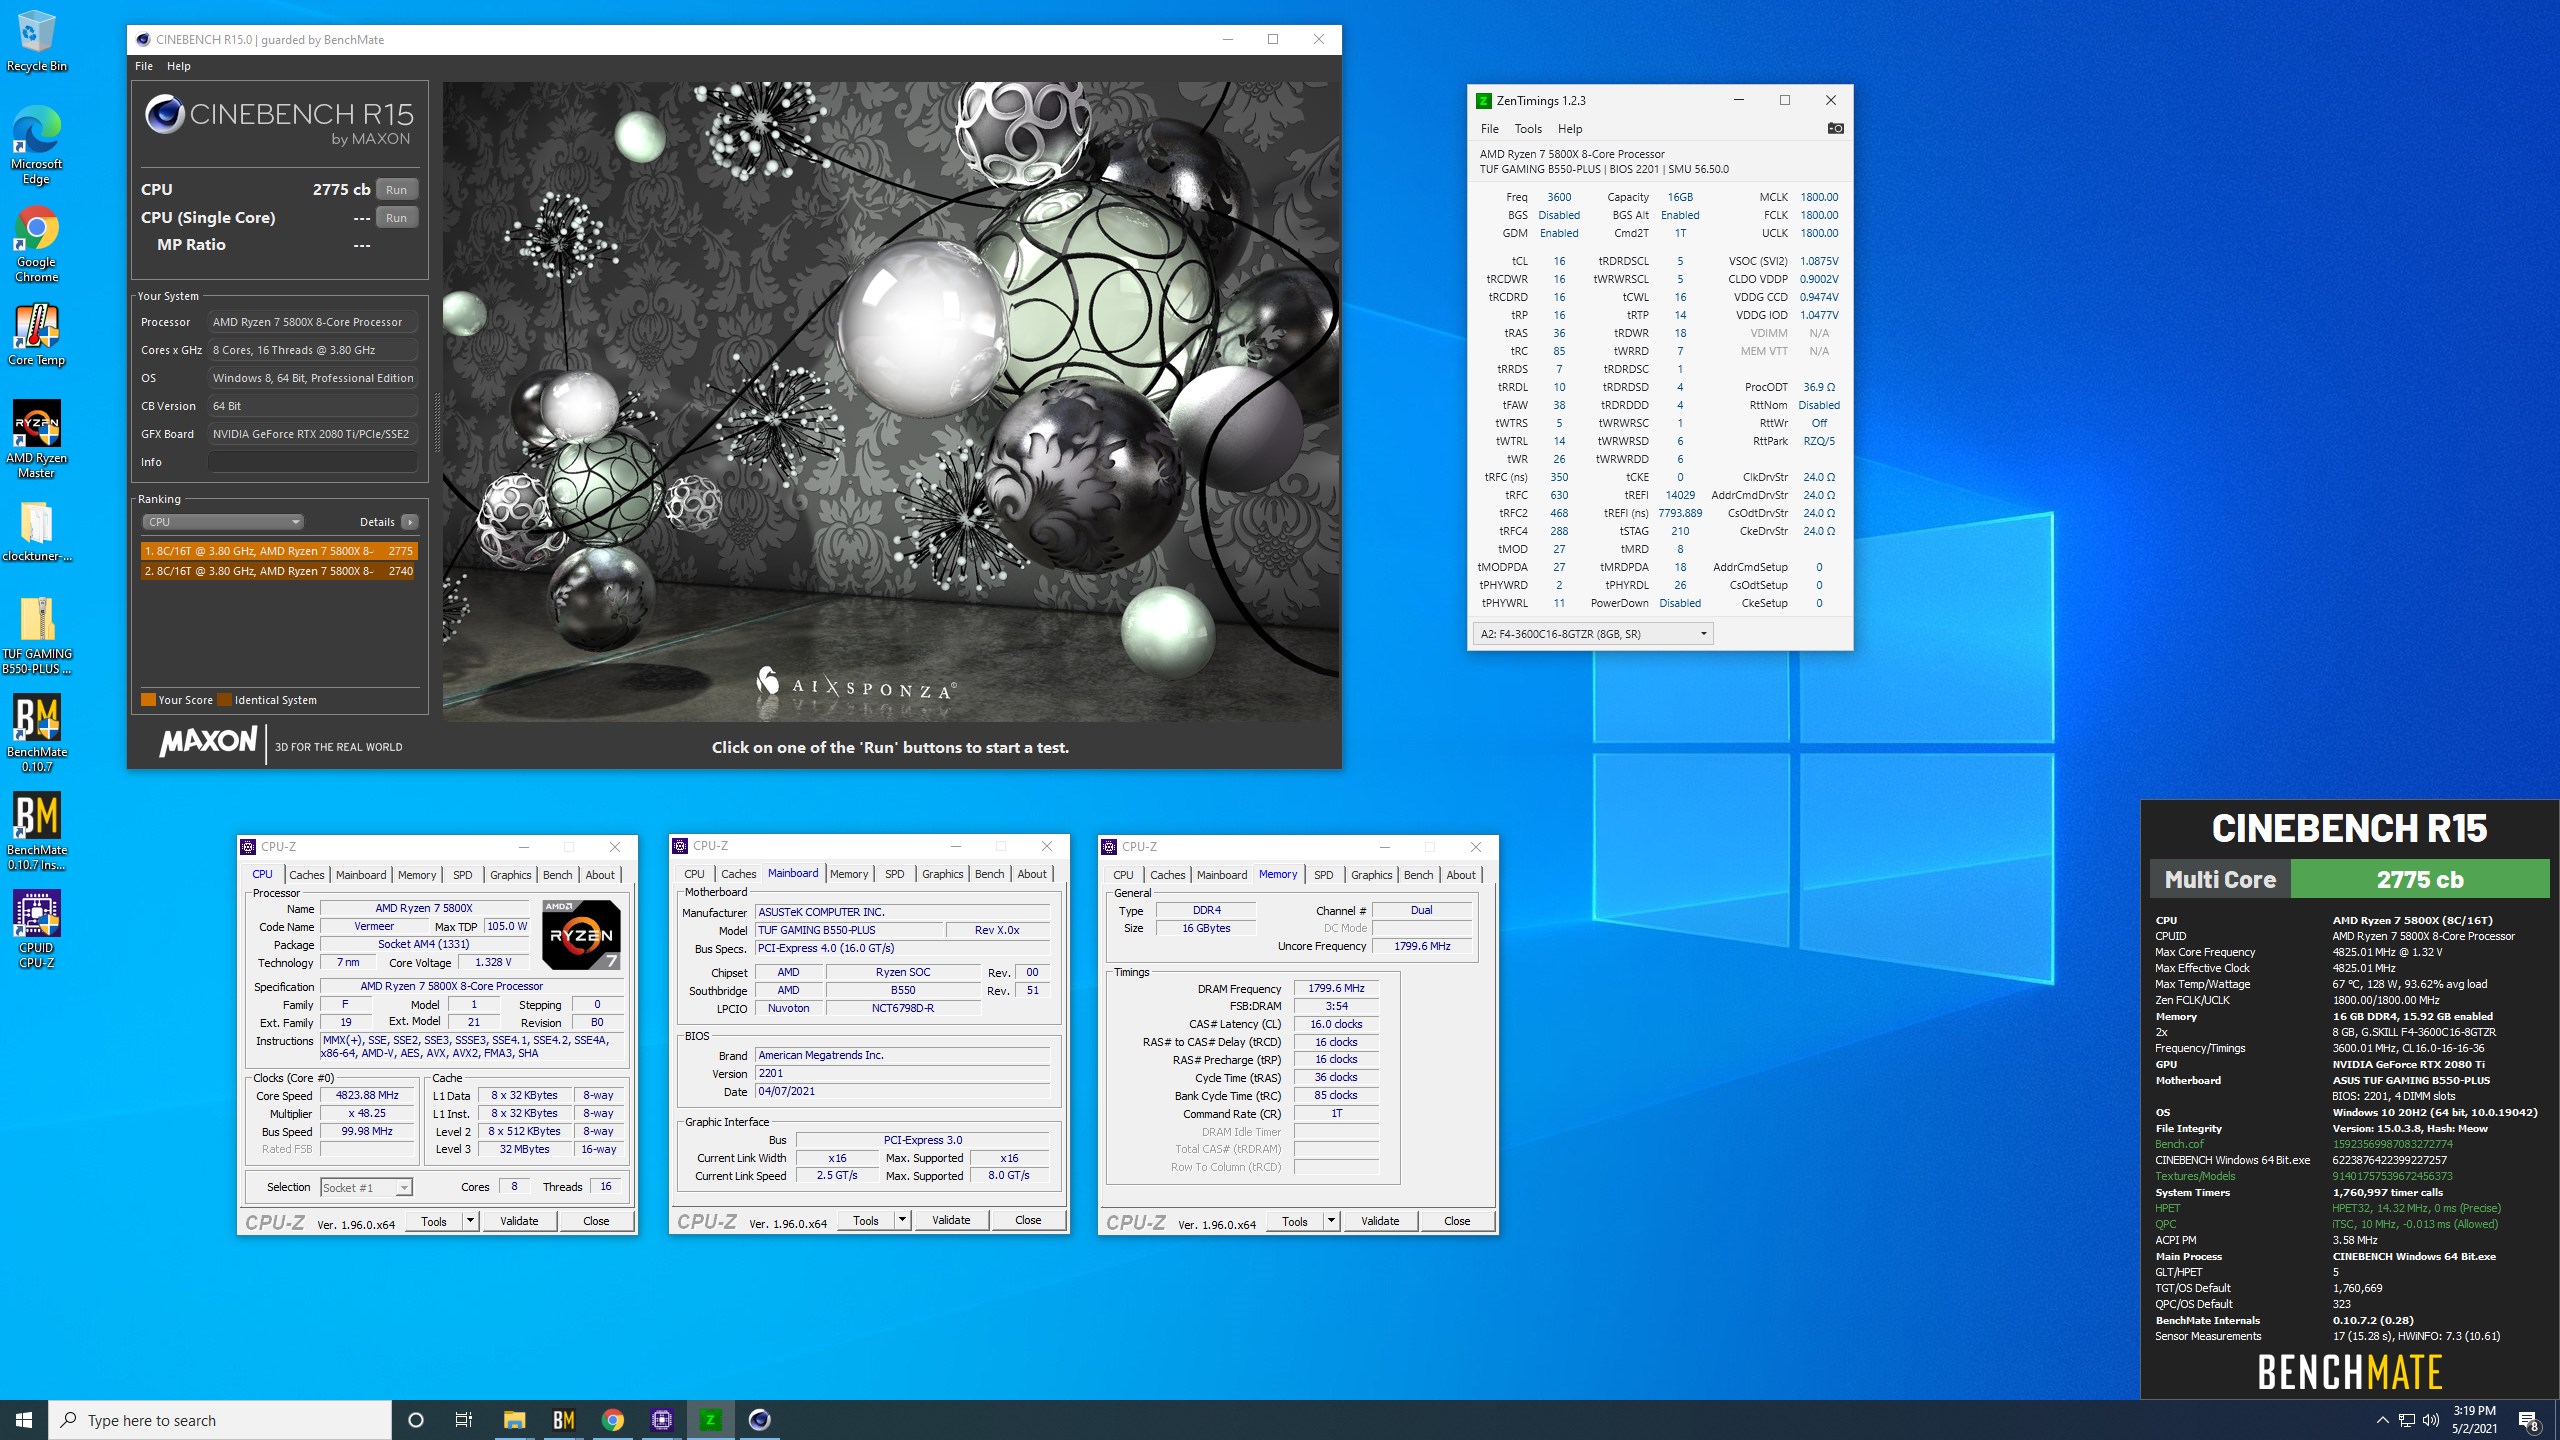Click Close in the Mainboard CPU-Z window

pyautogui.click(x=1028, y=1220)
